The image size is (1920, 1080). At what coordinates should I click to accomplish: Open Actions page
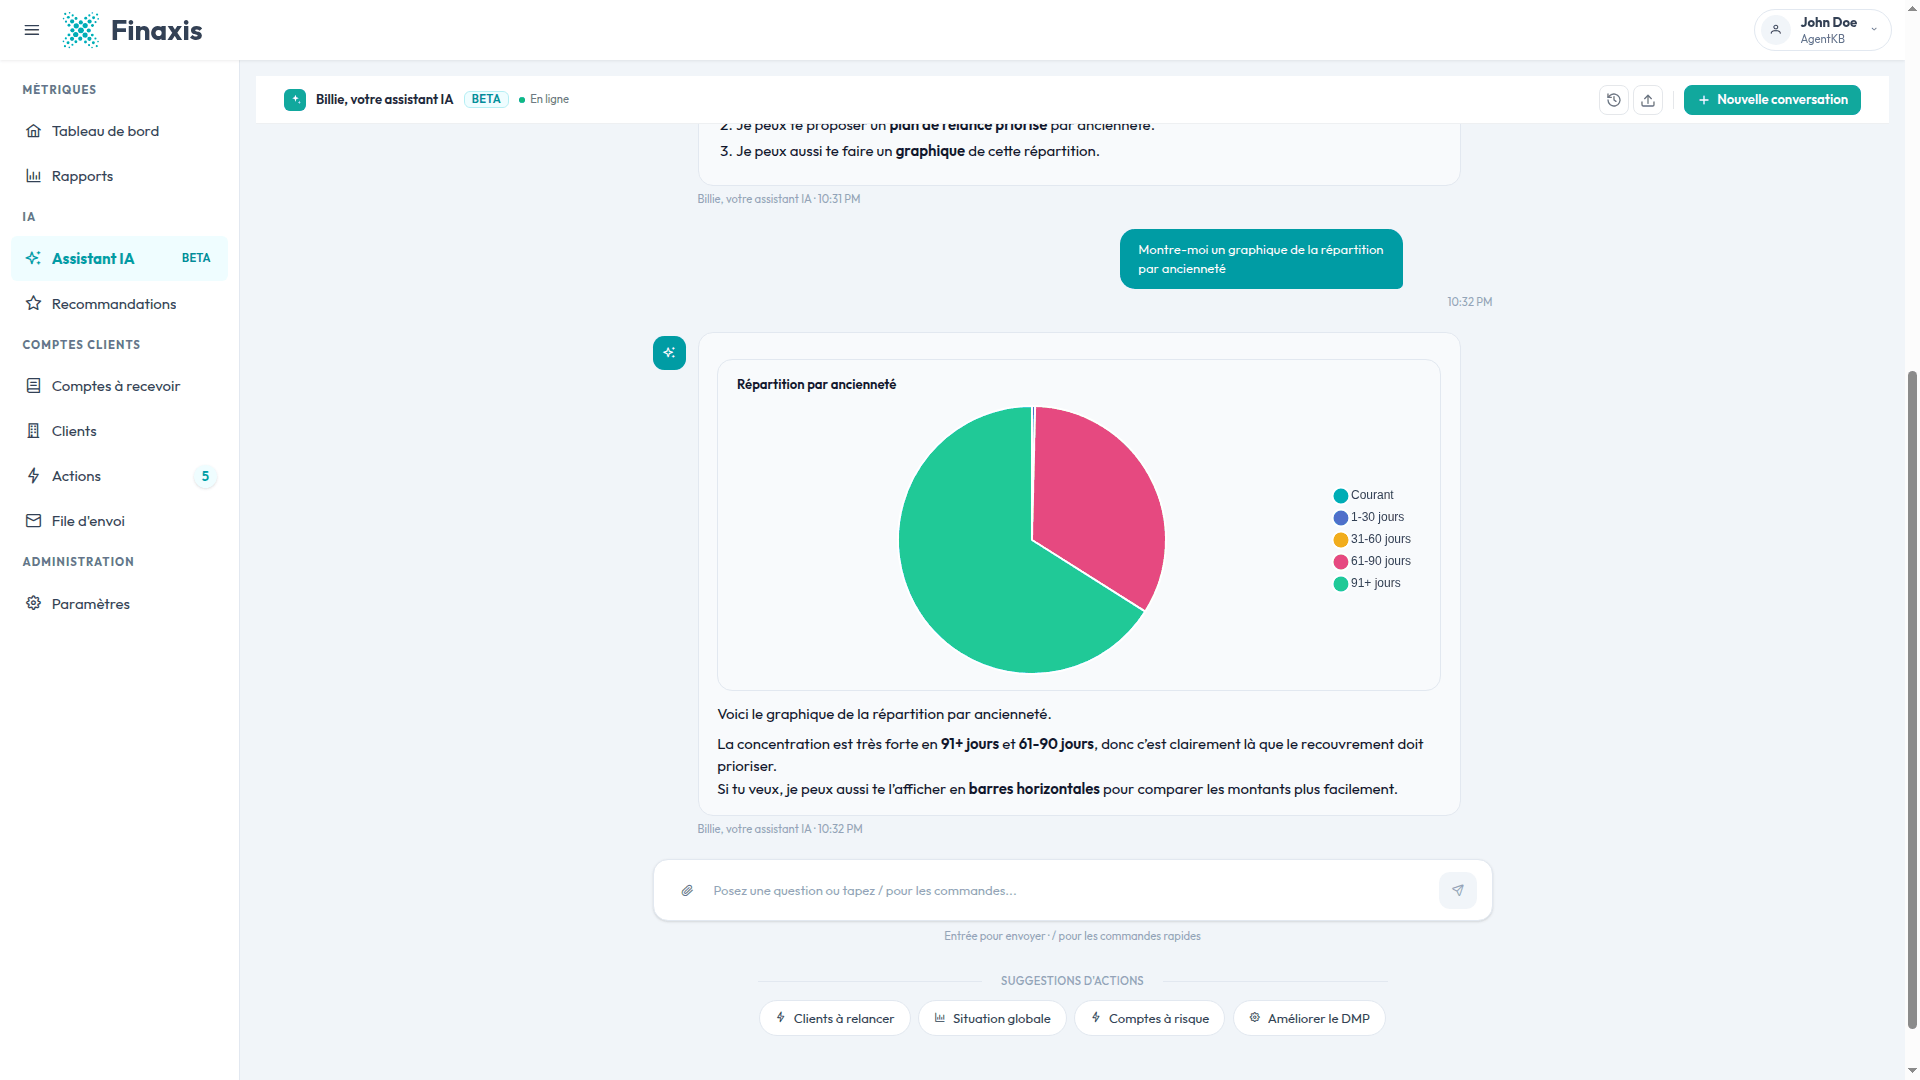tap(119, 476)
